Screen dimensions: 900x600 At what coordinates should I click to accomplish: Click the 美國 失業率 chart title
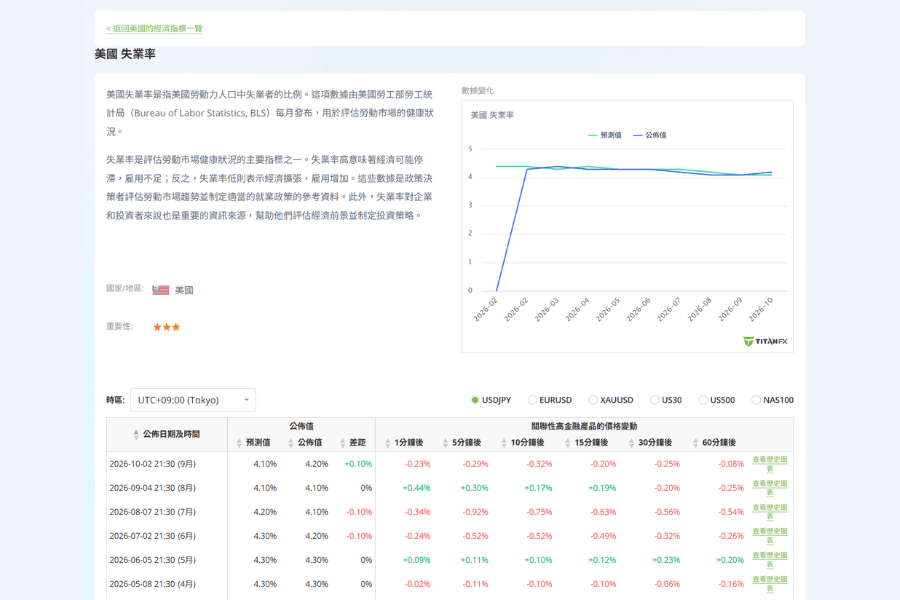[492, 115]
